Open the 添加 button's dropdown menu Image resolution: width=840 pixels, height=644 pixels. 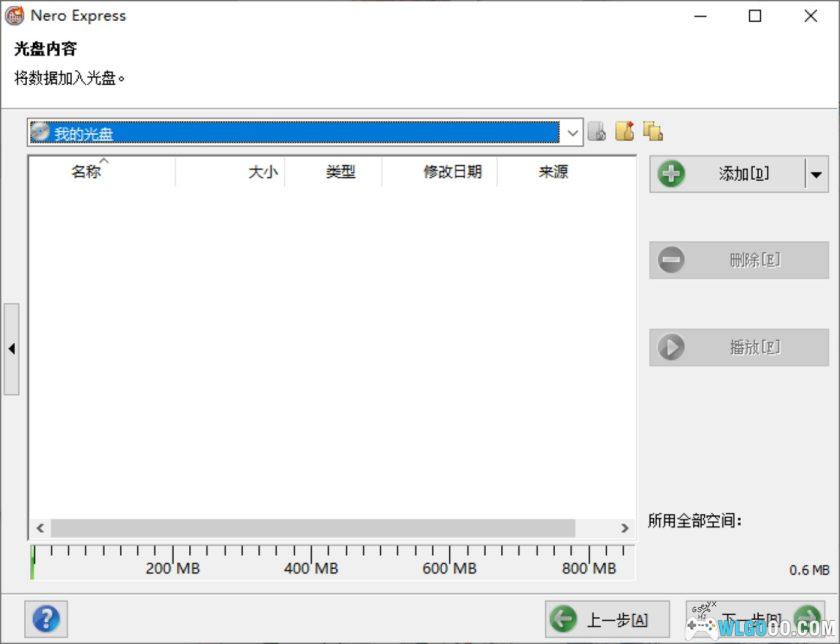tap(816, 173)
